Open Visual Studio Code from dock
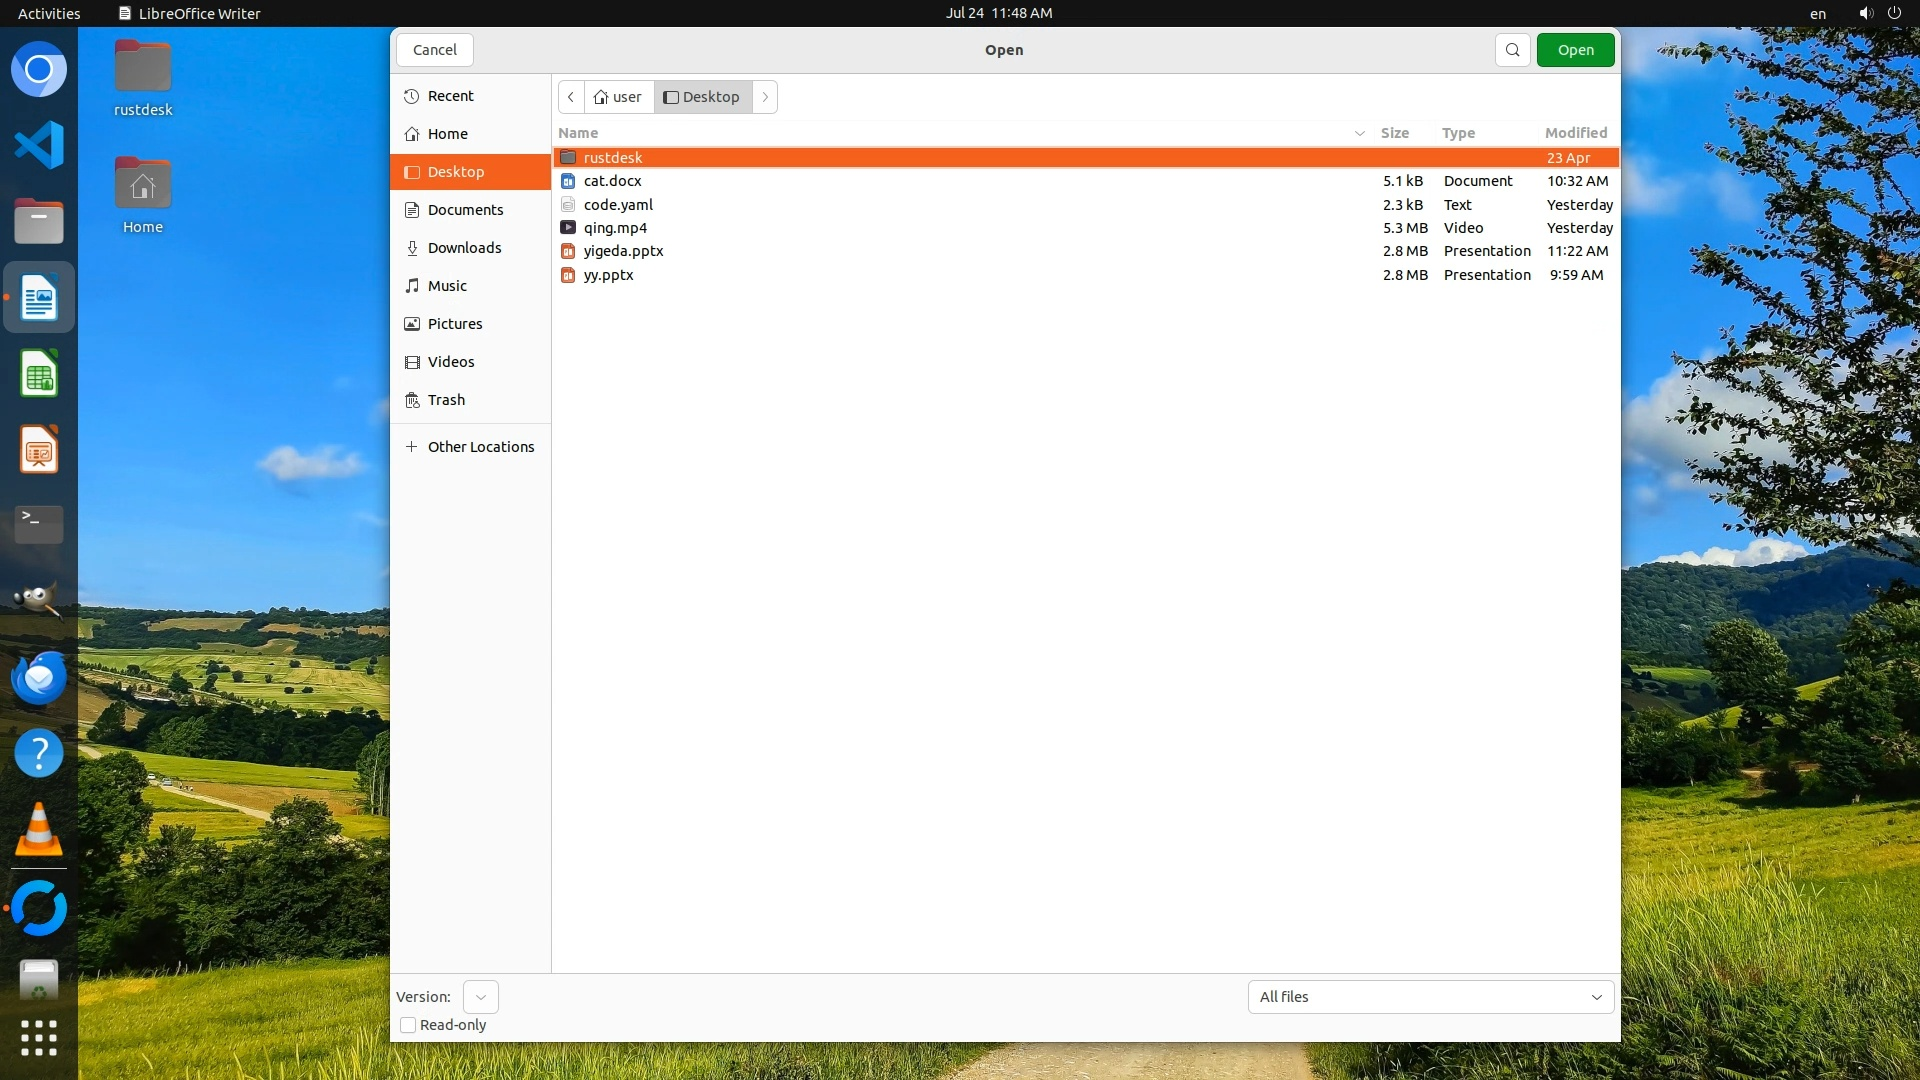Screen dimensions: 1920x1080 tap(39, 146)
